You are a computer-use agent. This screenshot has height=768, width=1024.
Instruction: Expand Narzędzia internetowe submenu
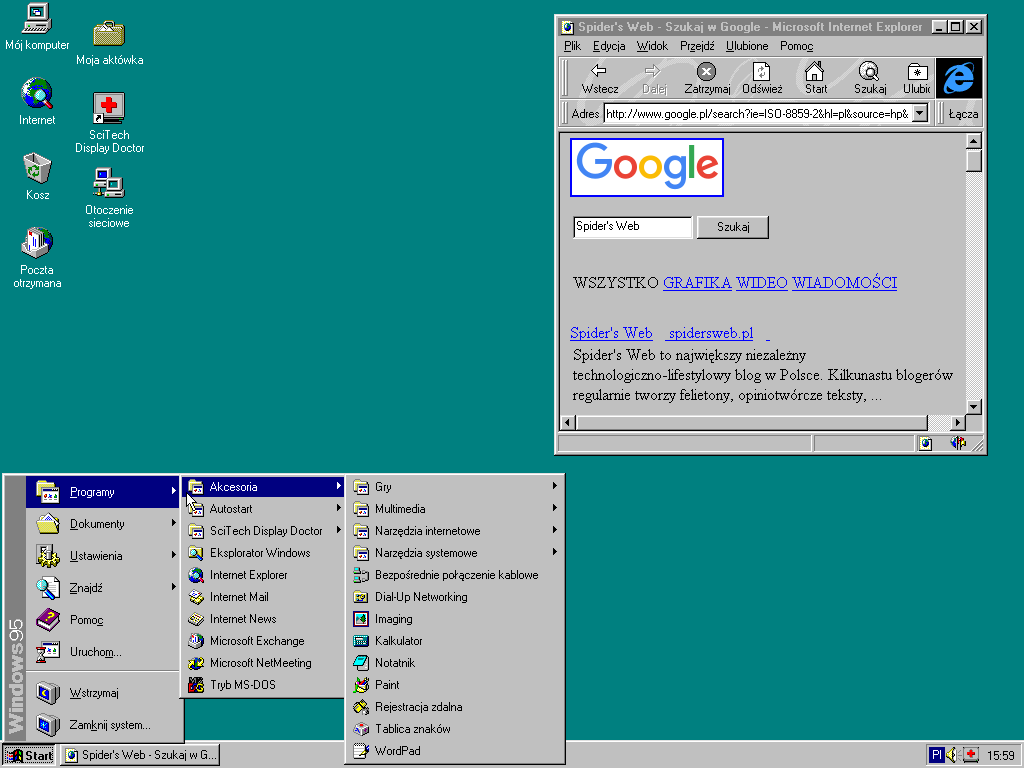(x=455, y=531)
